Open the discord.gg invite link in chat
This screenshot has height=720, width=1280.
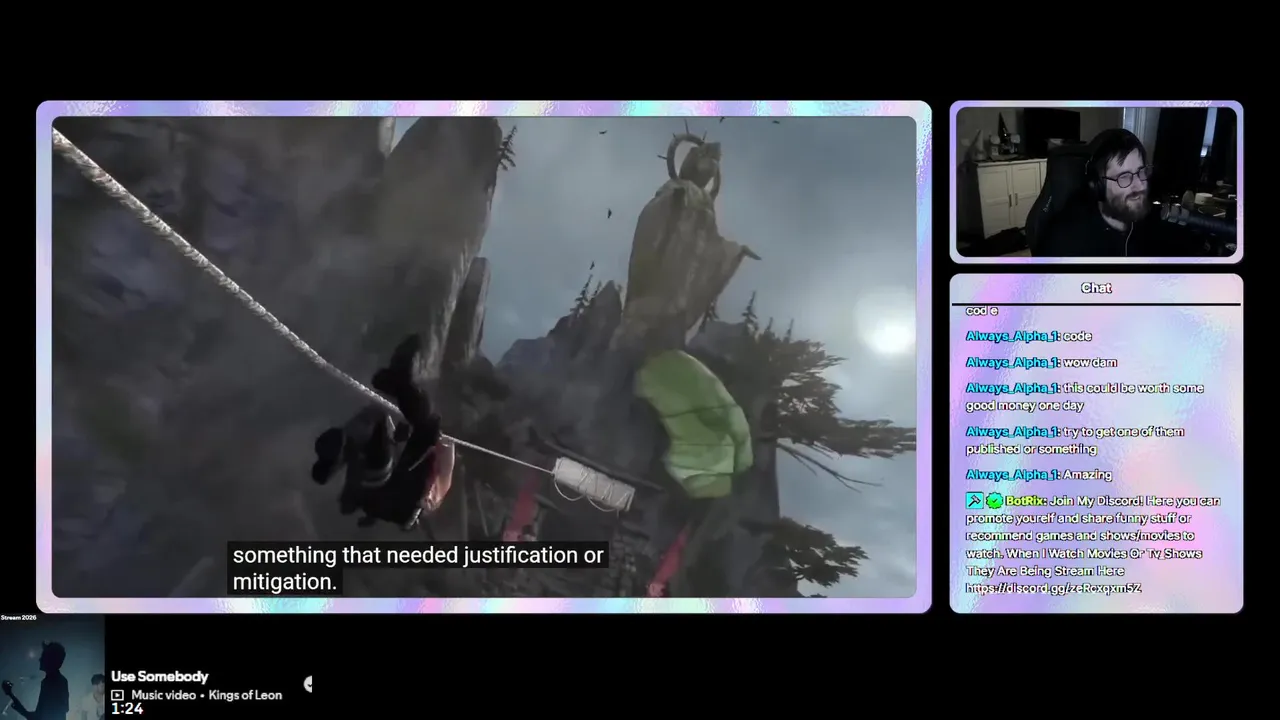pos(1053,588)
